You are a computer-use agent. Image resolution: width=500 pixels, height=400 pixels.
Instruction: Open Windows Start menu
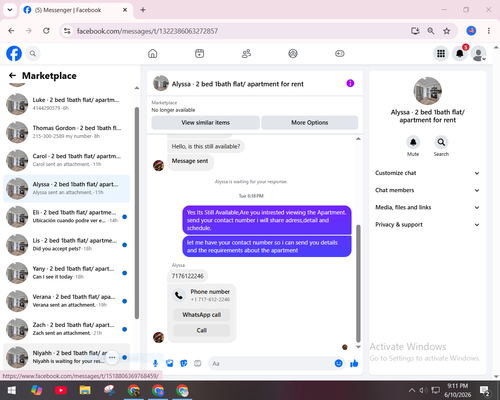point(12,390)
